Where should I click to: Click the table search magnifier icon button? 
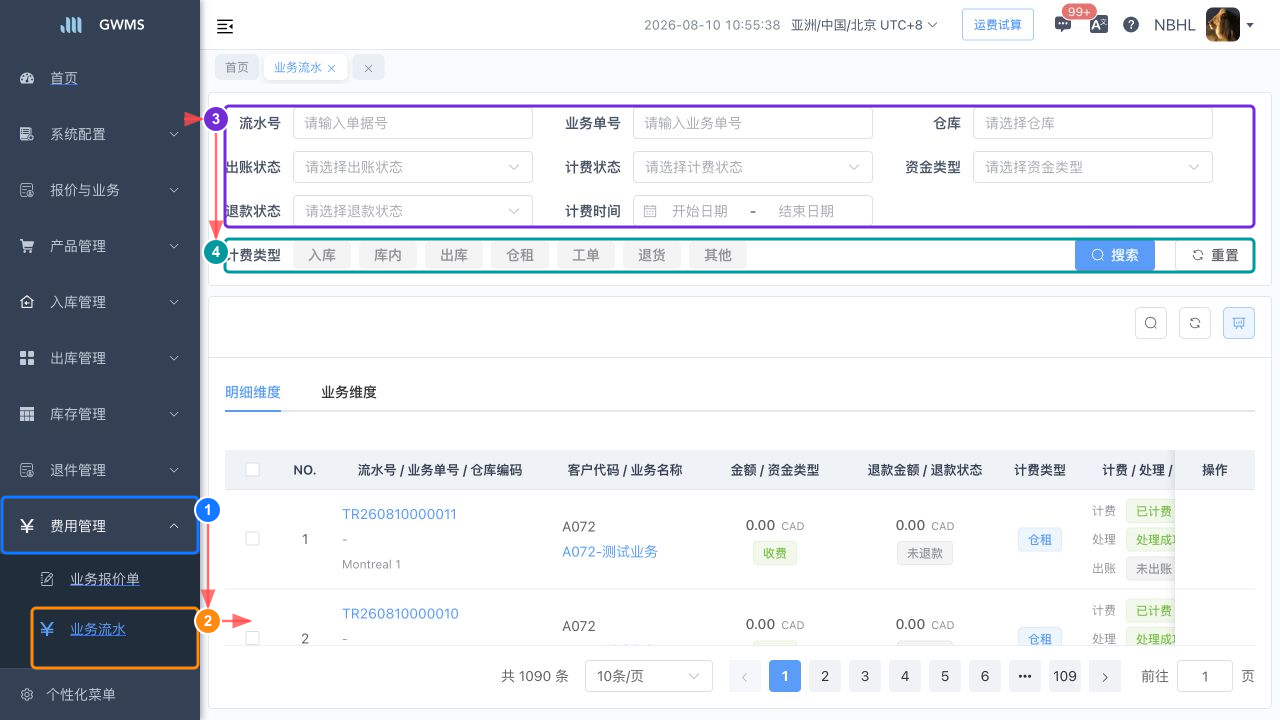click(x=1151, y=323)
